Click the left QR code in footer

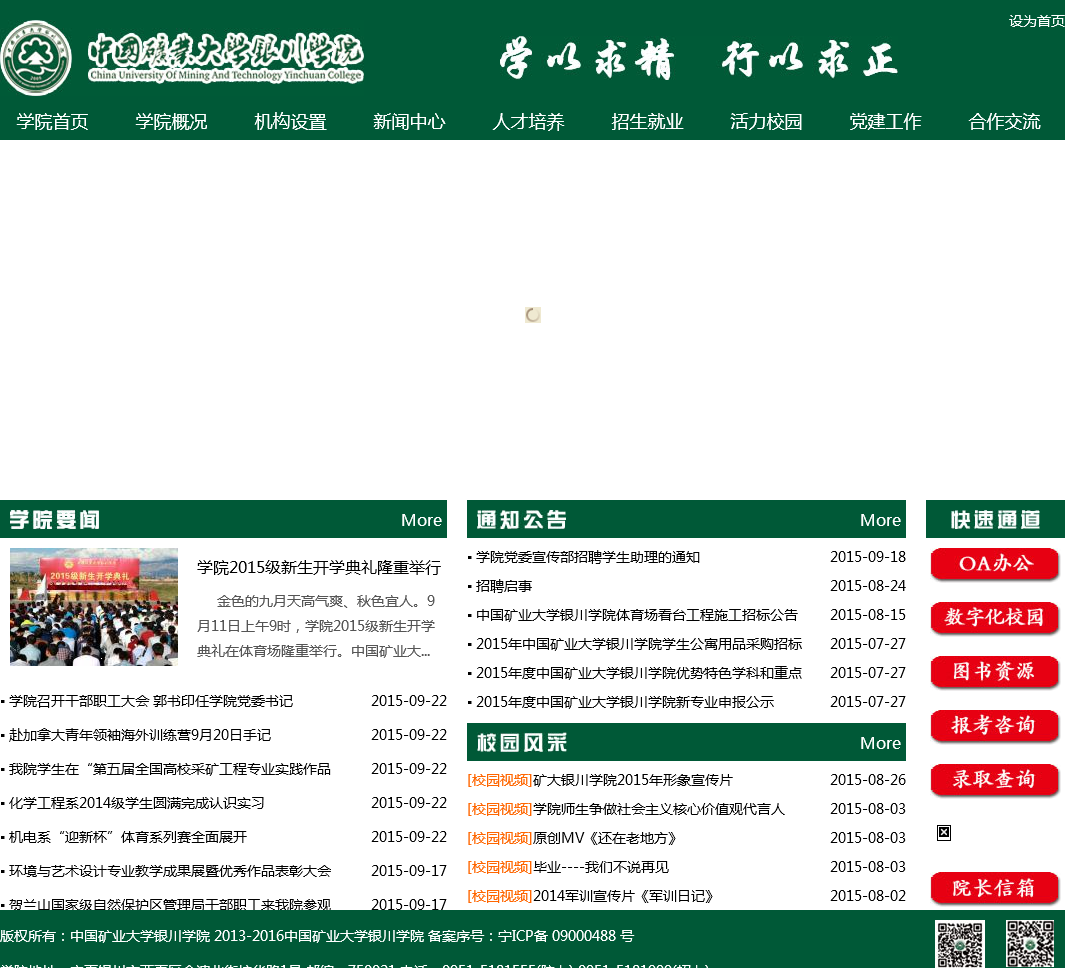[959, 944]
